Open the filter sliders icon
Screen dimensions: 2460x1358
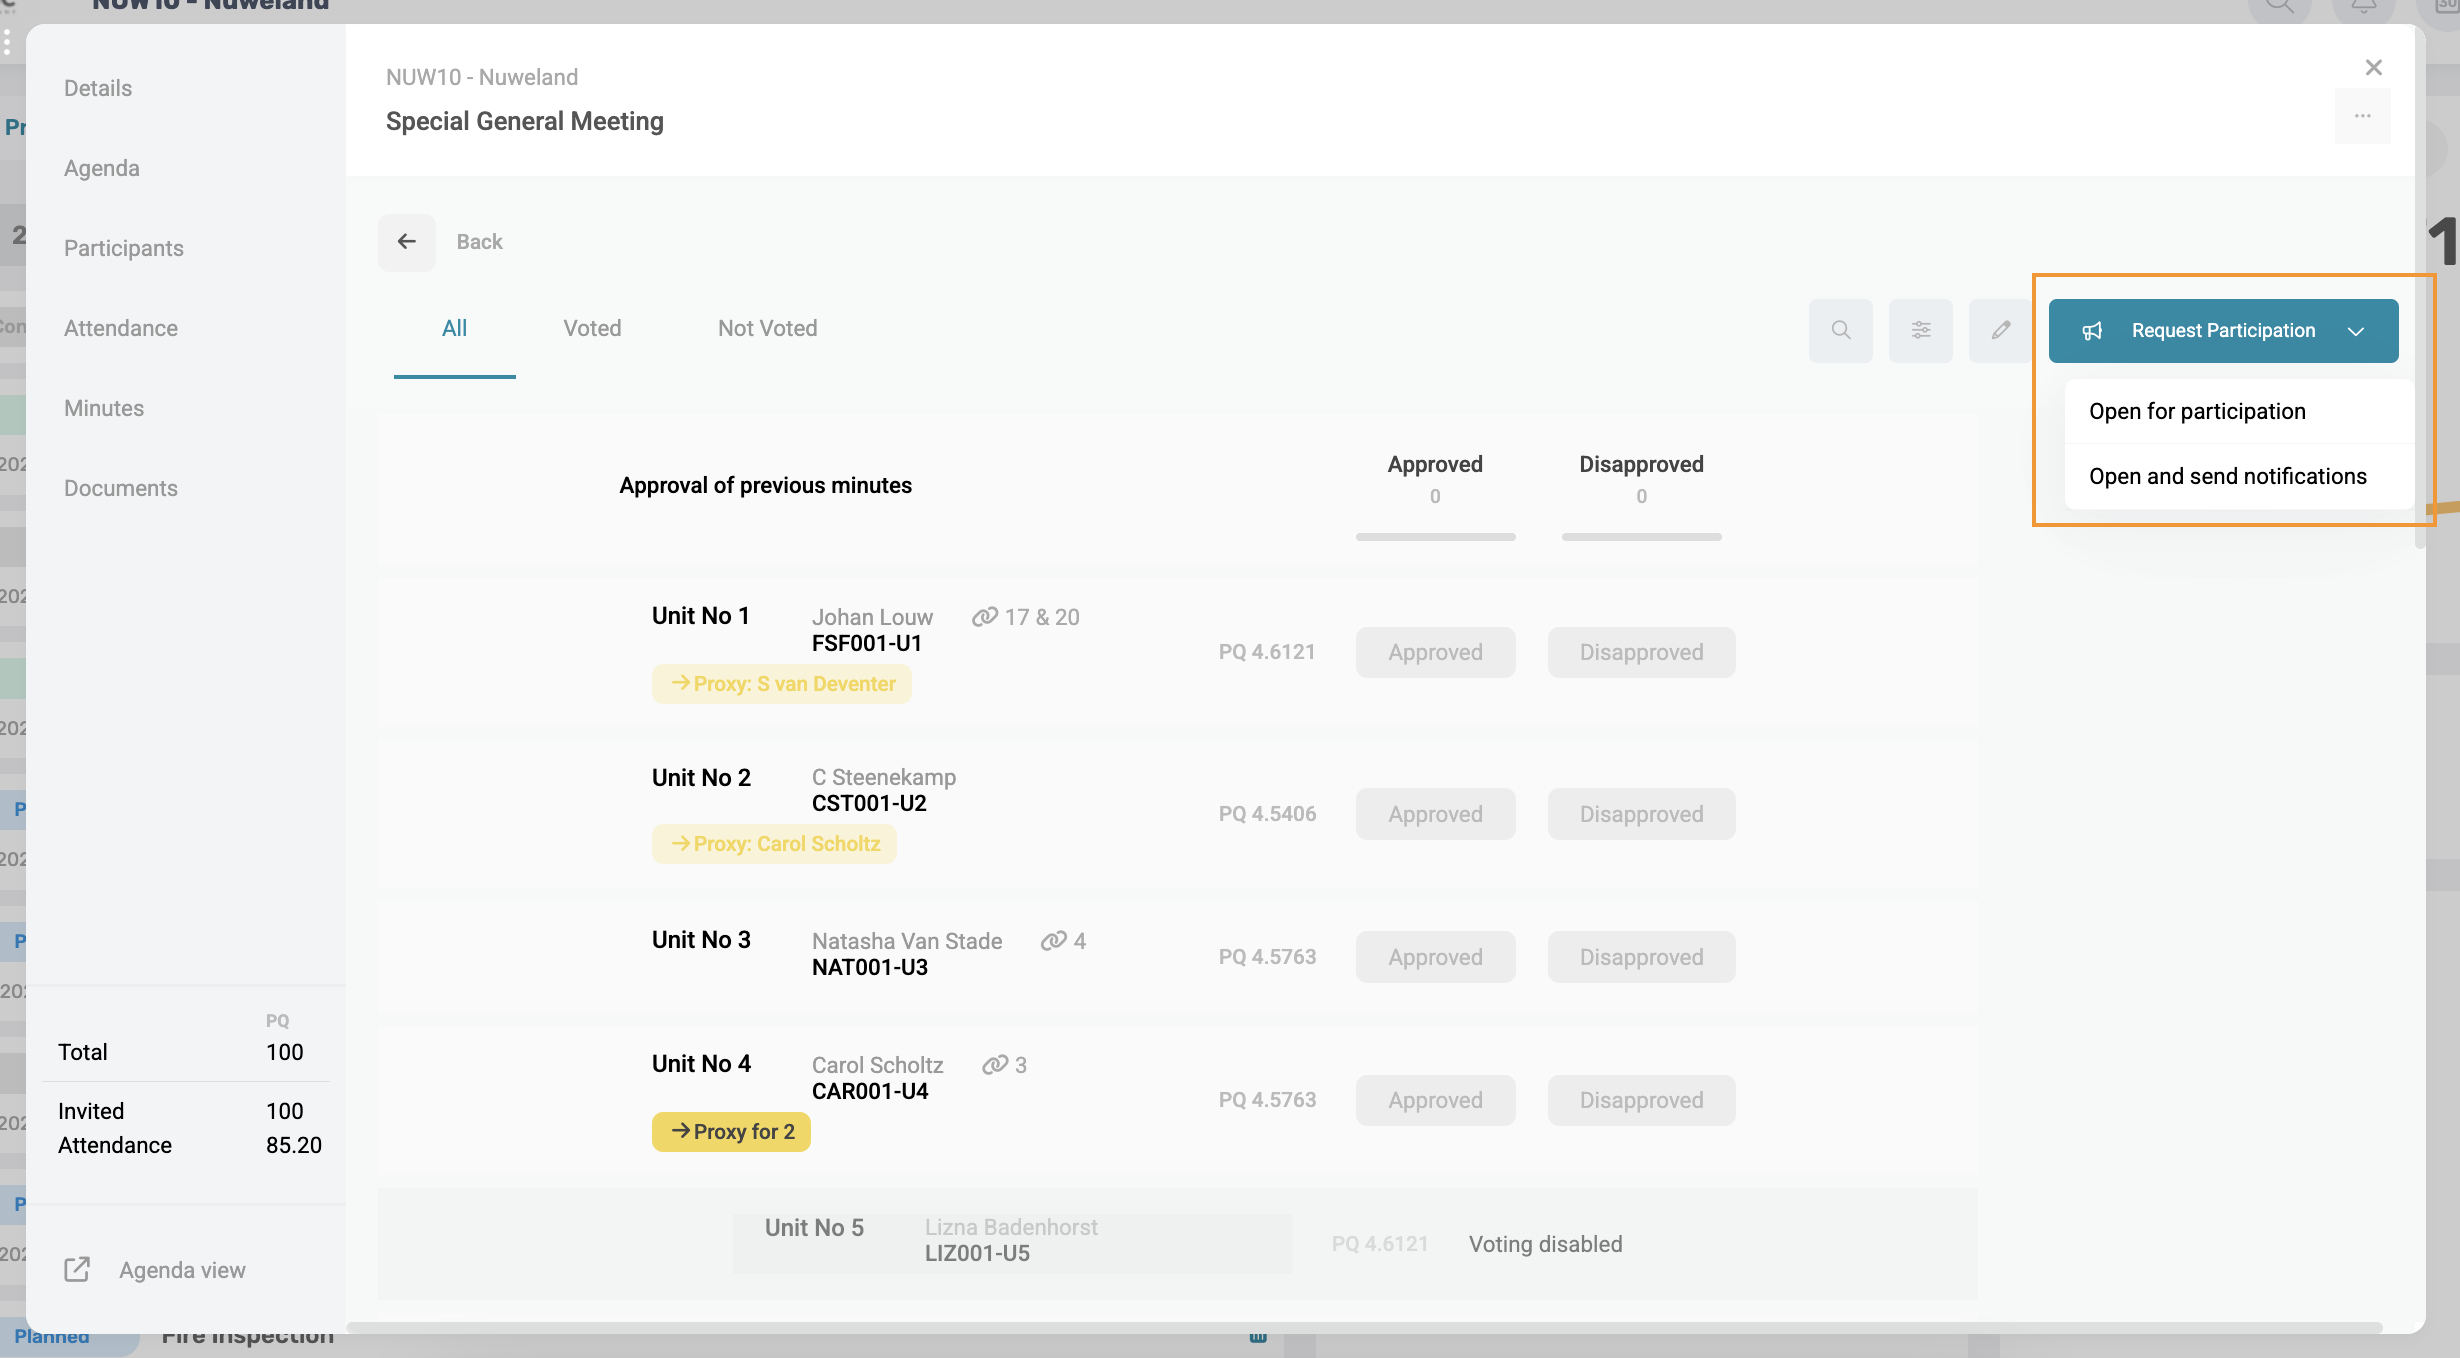[x=1920, y=330]
